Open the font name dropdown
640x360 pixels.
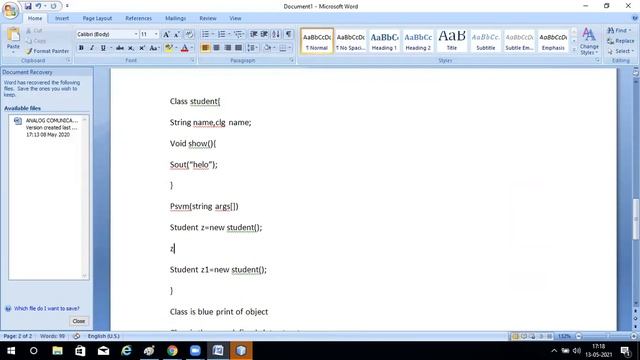[136, 34]
